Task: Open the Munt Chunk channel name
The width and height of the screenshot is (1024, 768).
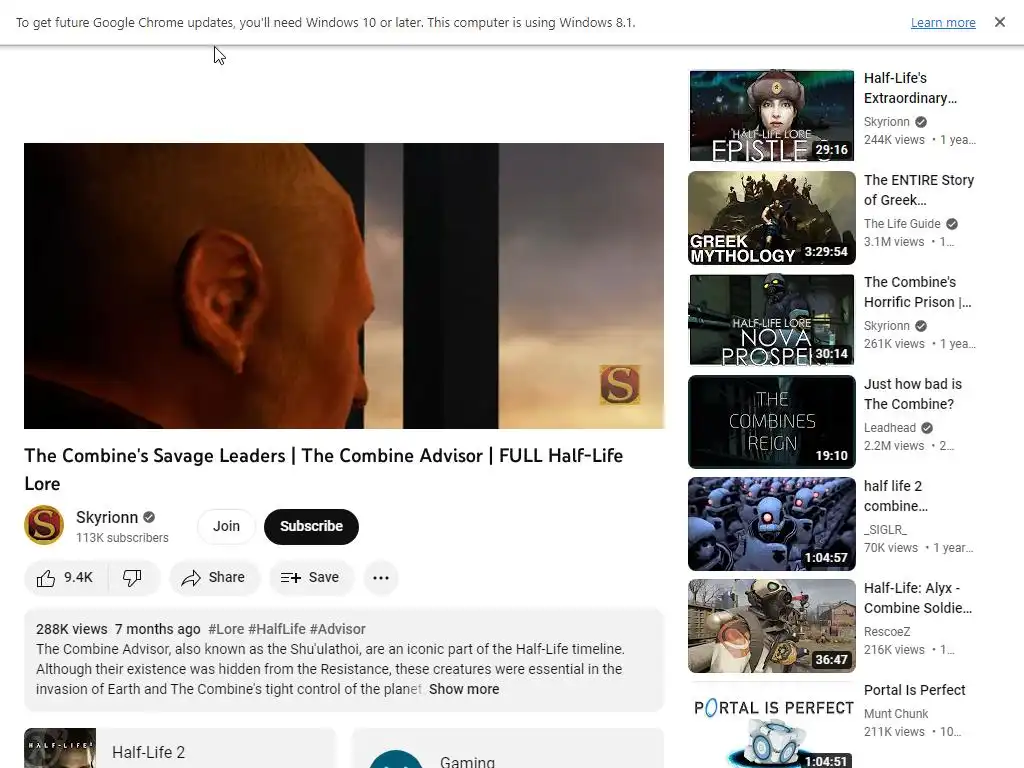Action: [x=896, y=714]
